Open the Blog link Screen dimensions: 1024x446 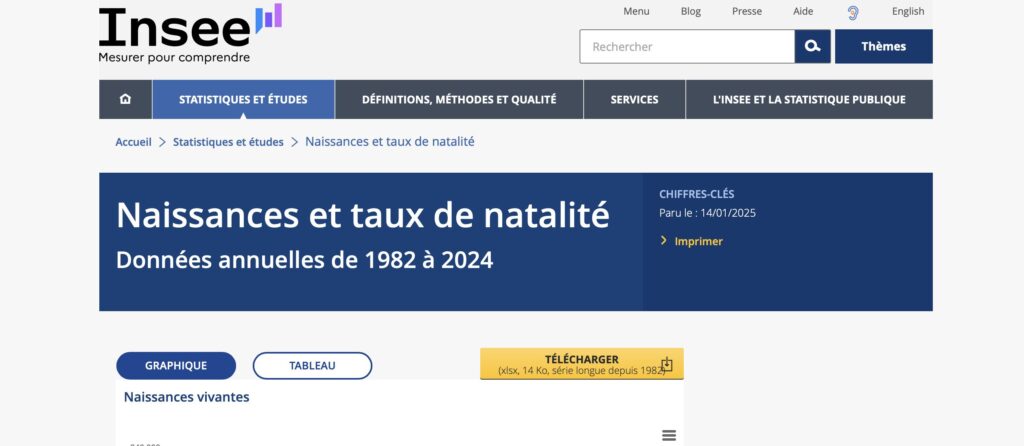690,12
